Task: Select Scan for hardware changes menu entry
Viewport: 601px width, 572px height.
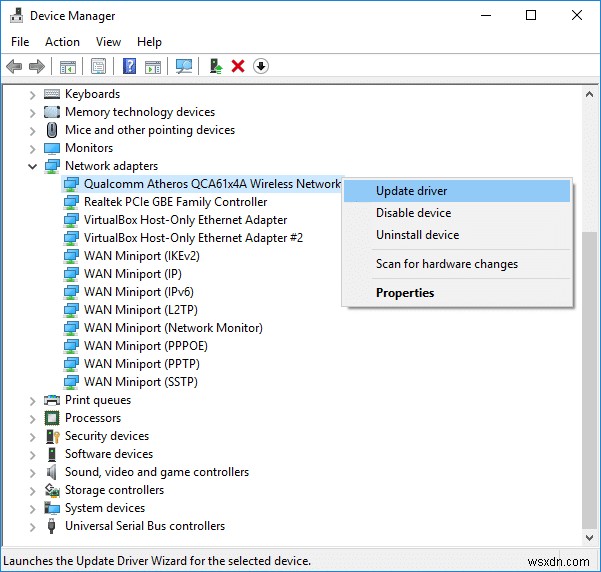Action: click(457, 264)
